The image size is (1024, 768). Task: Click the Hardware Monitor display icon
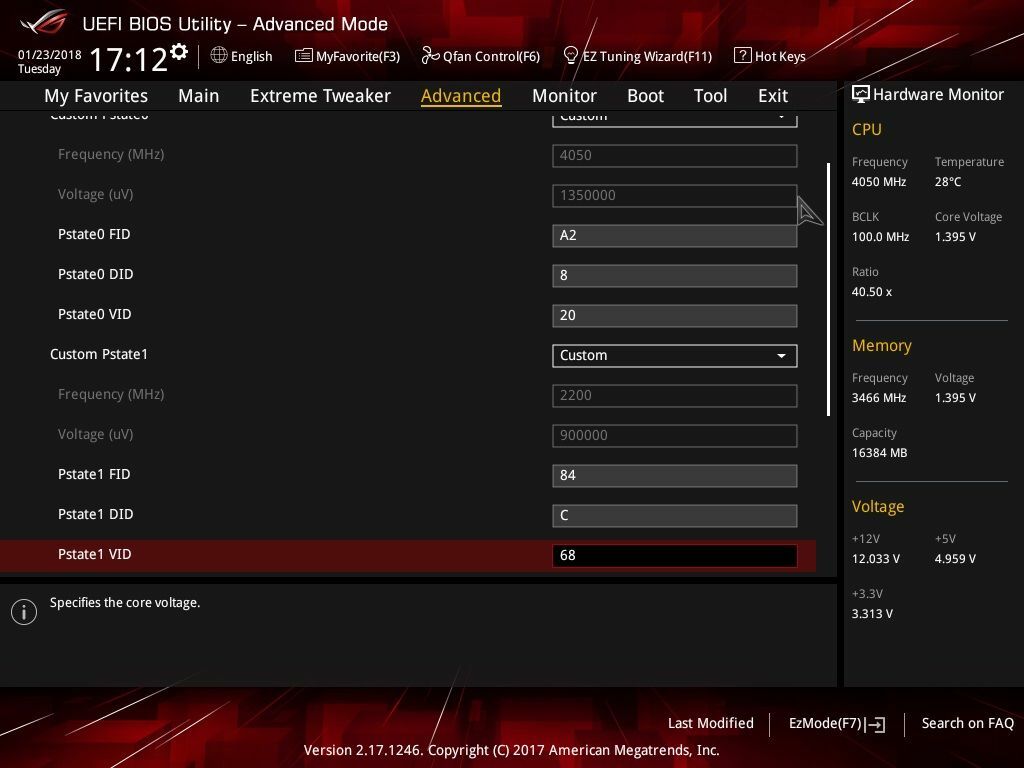pyautogui.click(x=861, y=94)
